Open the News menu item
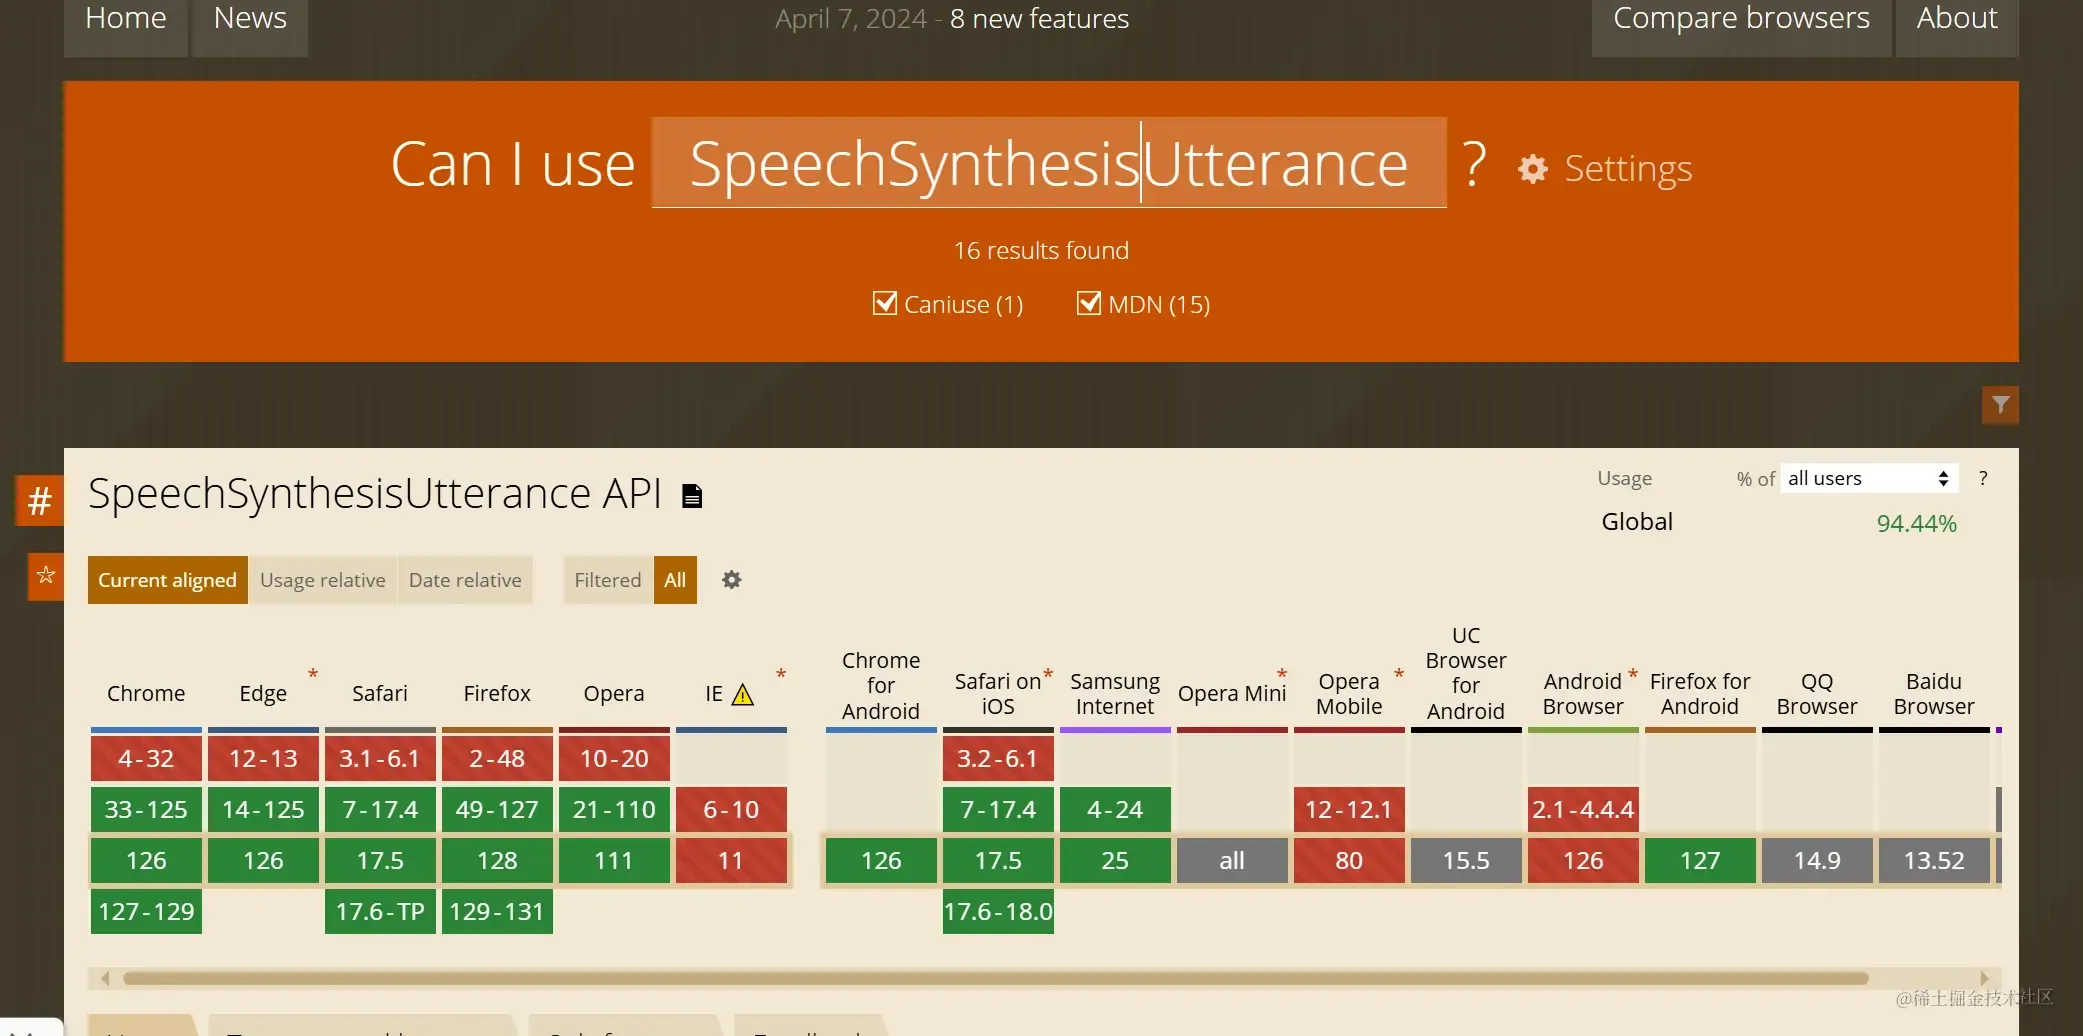2083x1036 pixels. [x=250, y=20]
